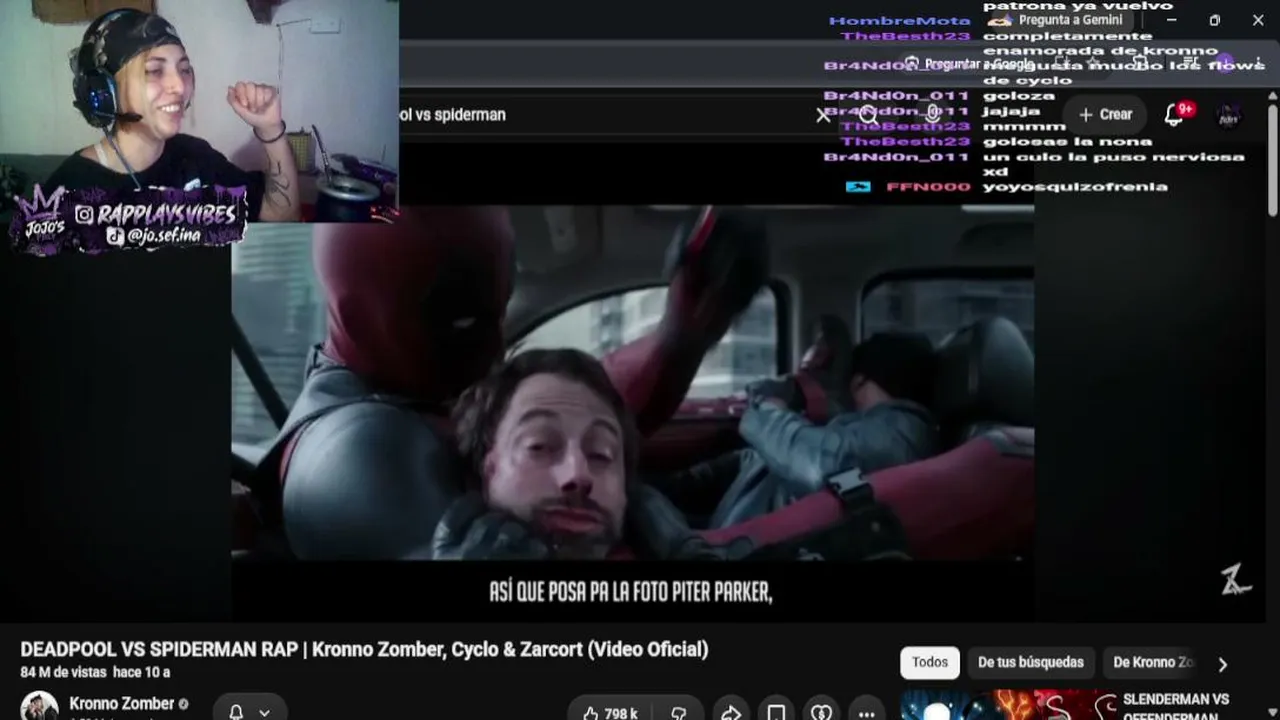Viewport: 1280px width, 720px height.
Task: Open Kronno Zomber channel avatar
Action: (x=40, y=706)
